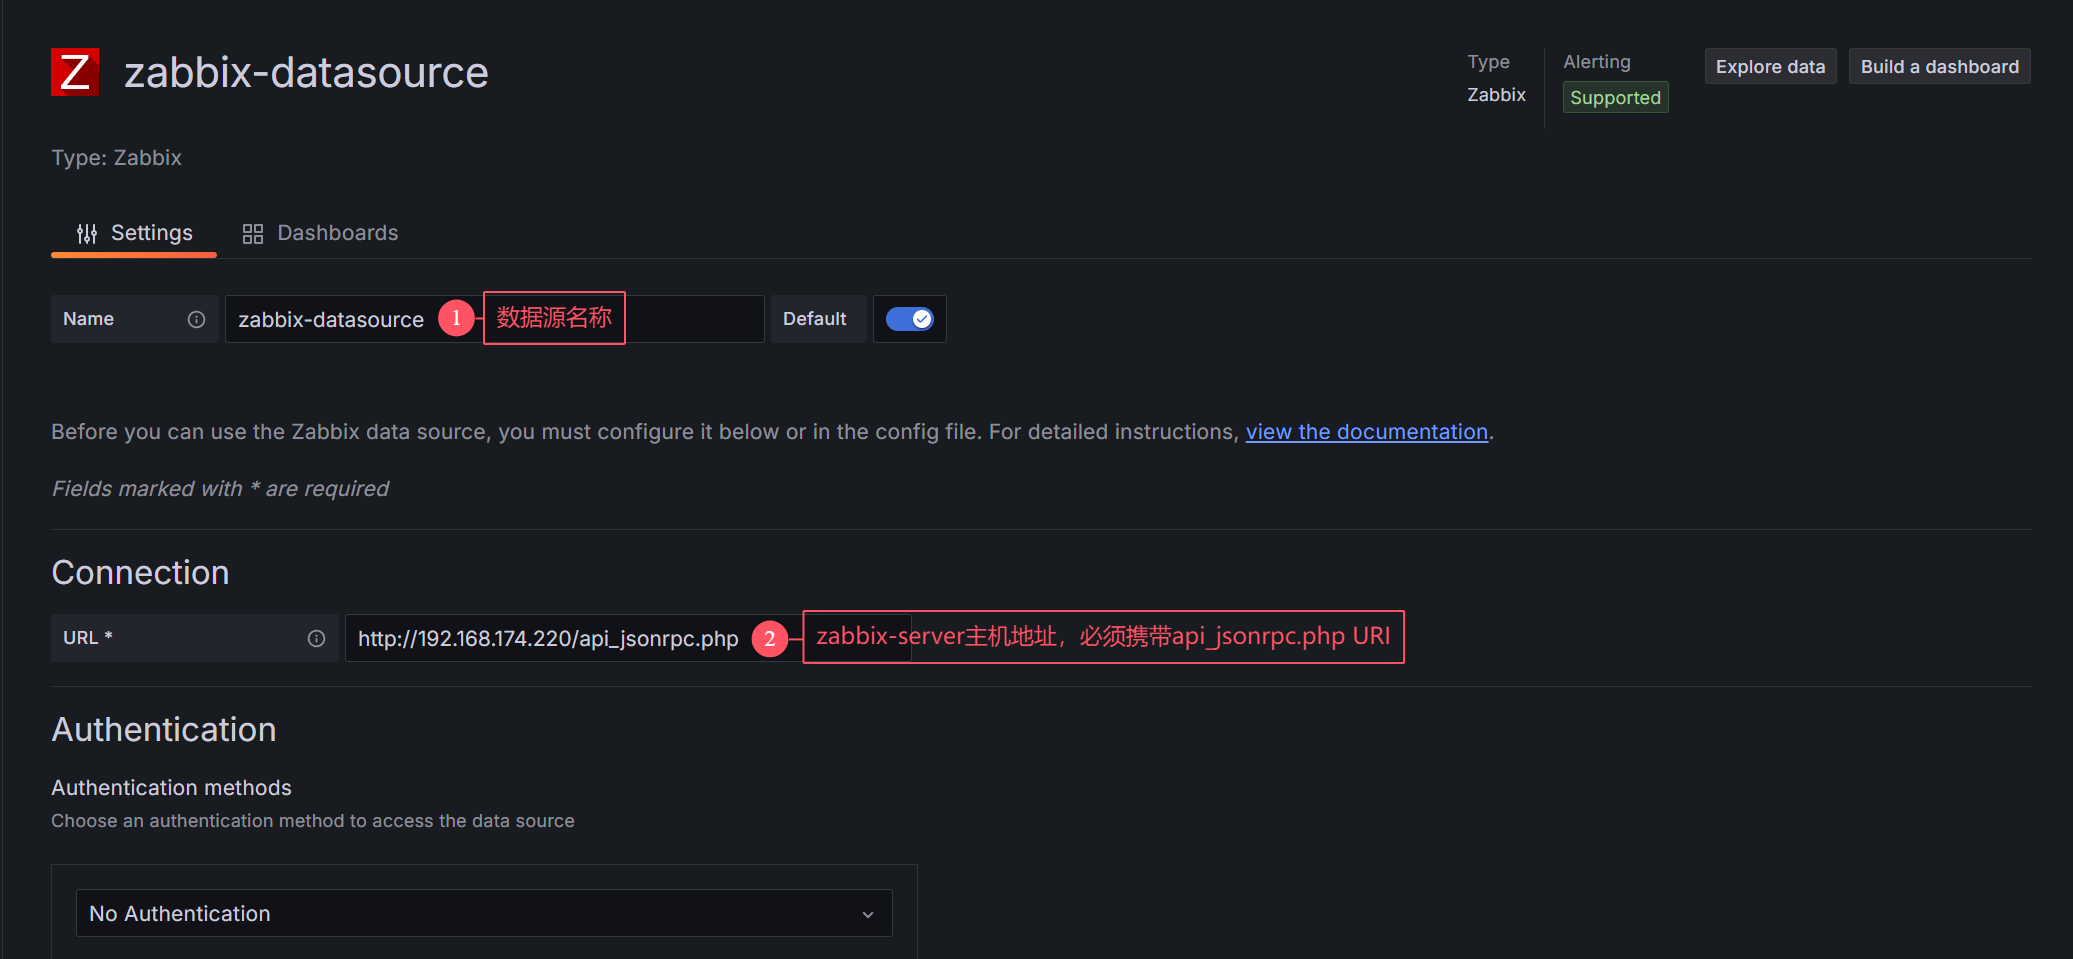Viewport: 2073px width, 959px height.
Task: Click the info icon beside URL
Action: (316, 638)
